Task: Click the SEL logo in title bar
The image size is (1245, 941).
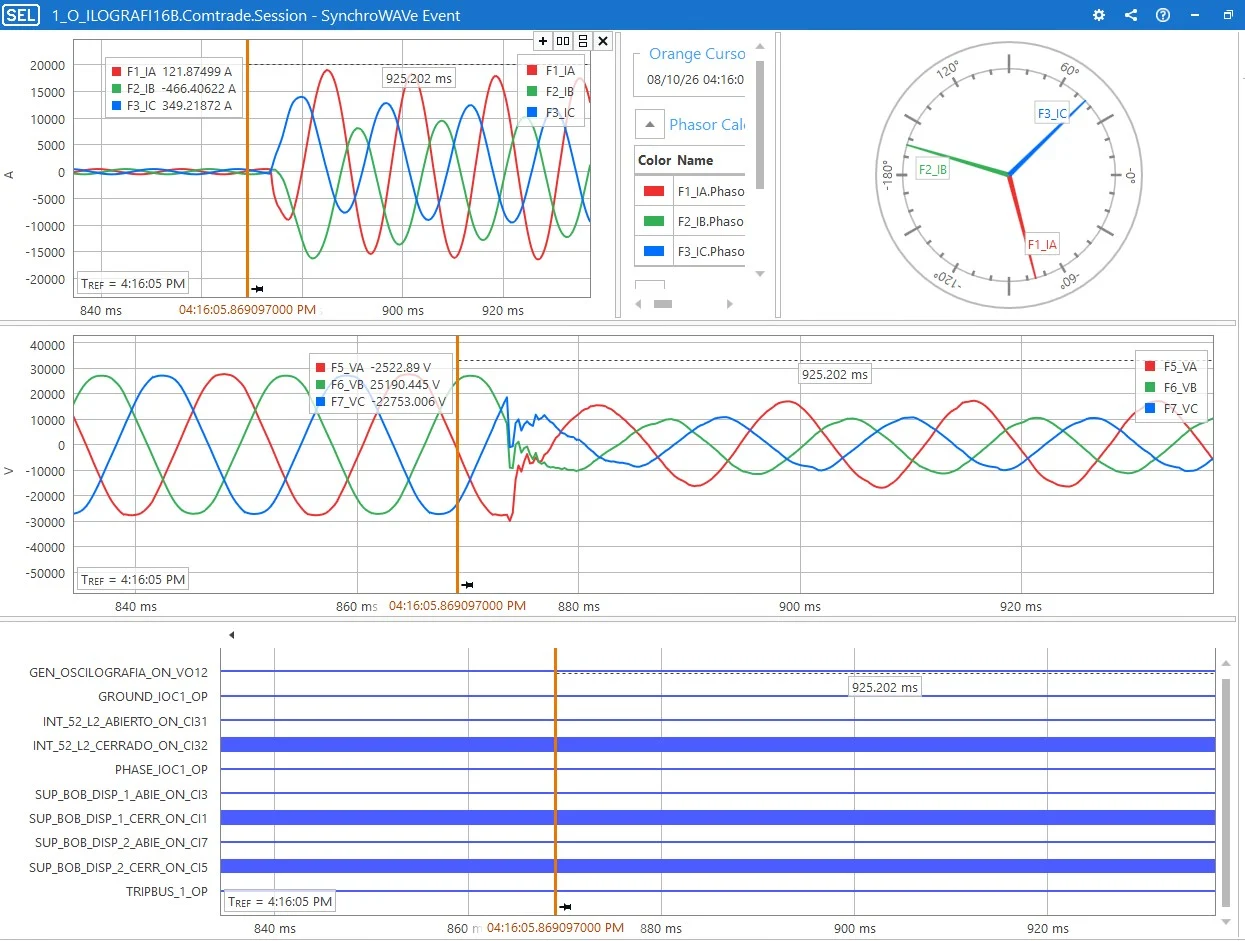Action: tap(21, 15)
